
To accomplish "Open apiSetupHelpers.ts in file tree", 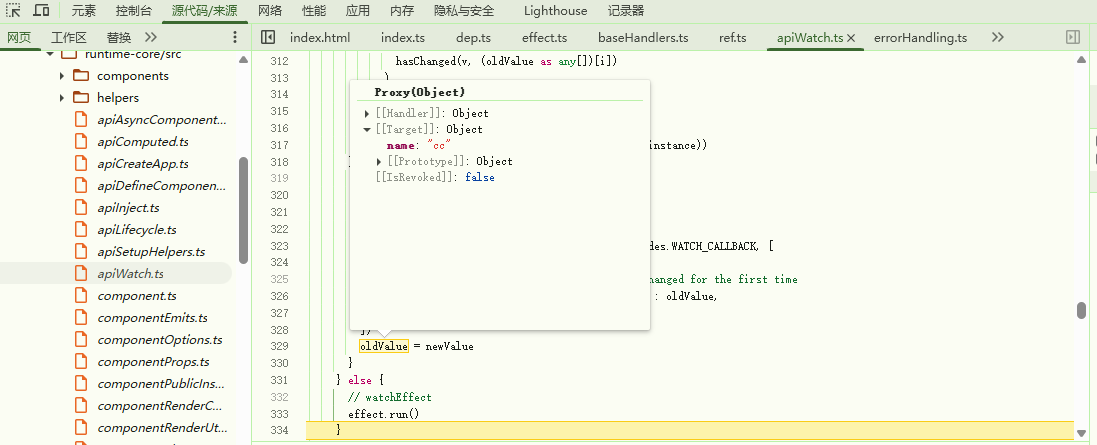I will point(151,252).
